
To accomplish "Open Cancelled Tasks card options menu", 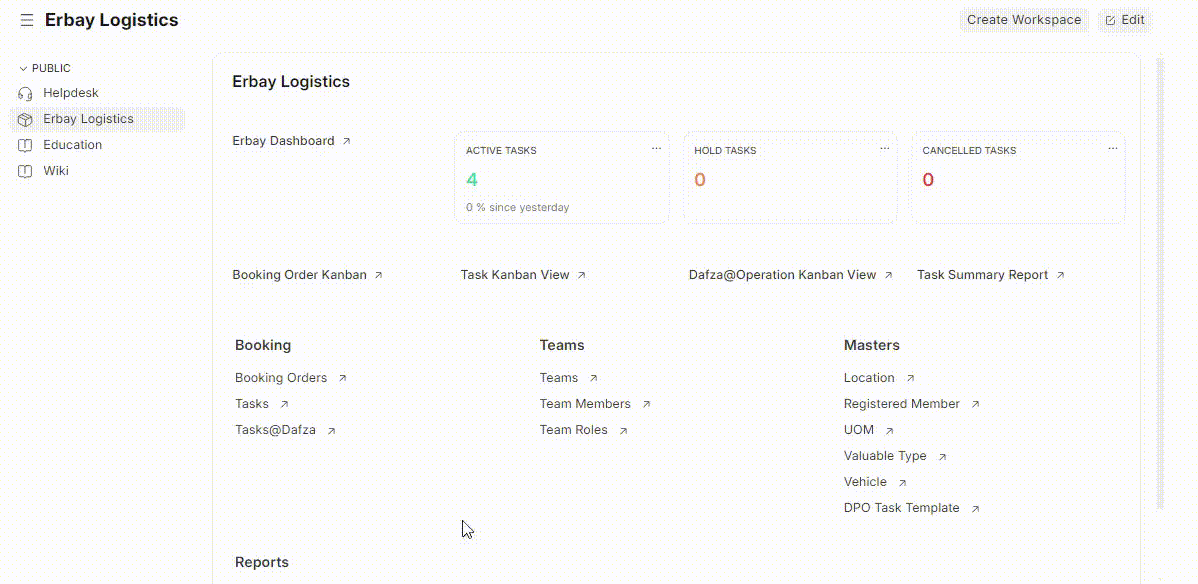I will click(x=1113, y=149).
